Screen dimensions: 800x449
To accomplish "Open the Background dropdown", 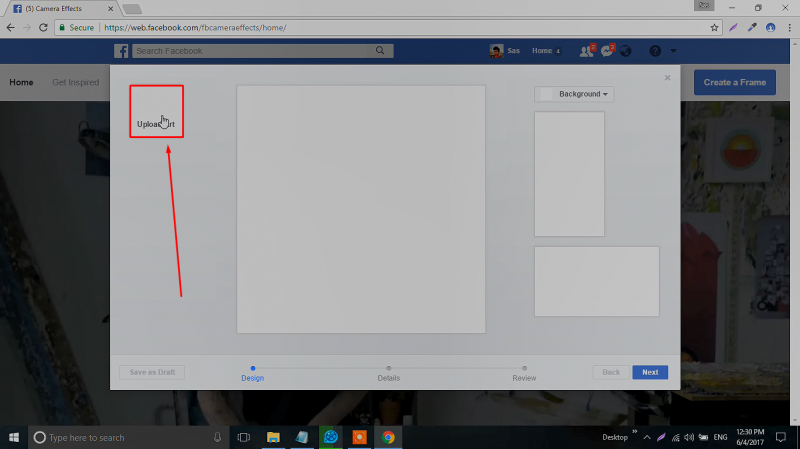I will coord(574,94).
